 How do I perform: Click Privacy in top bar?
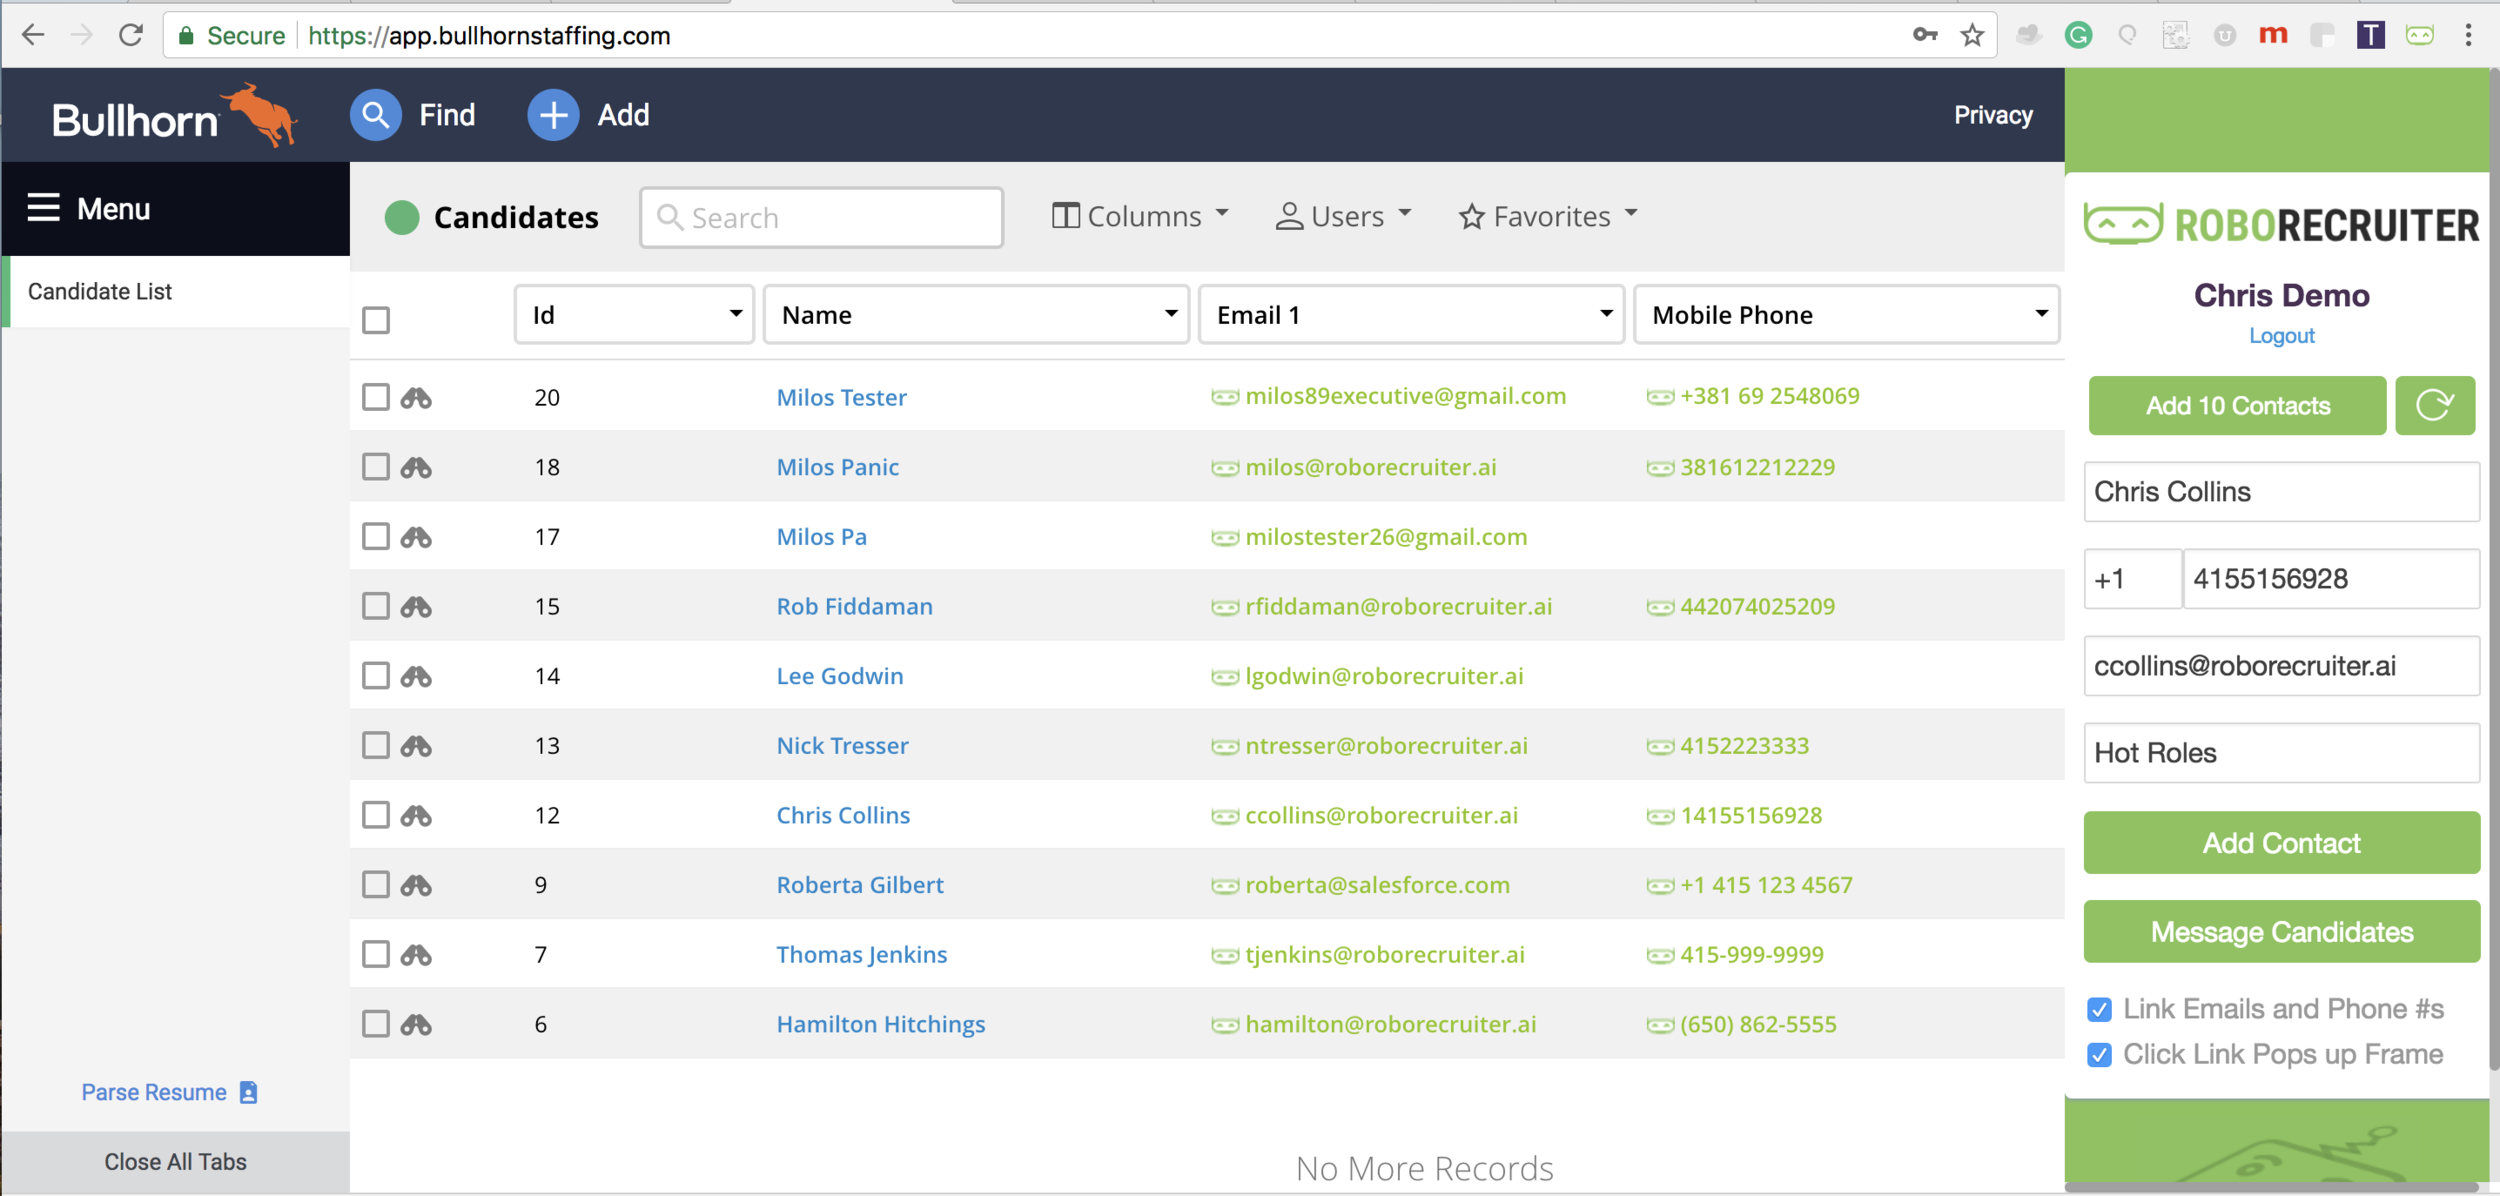click(1993, 115)
